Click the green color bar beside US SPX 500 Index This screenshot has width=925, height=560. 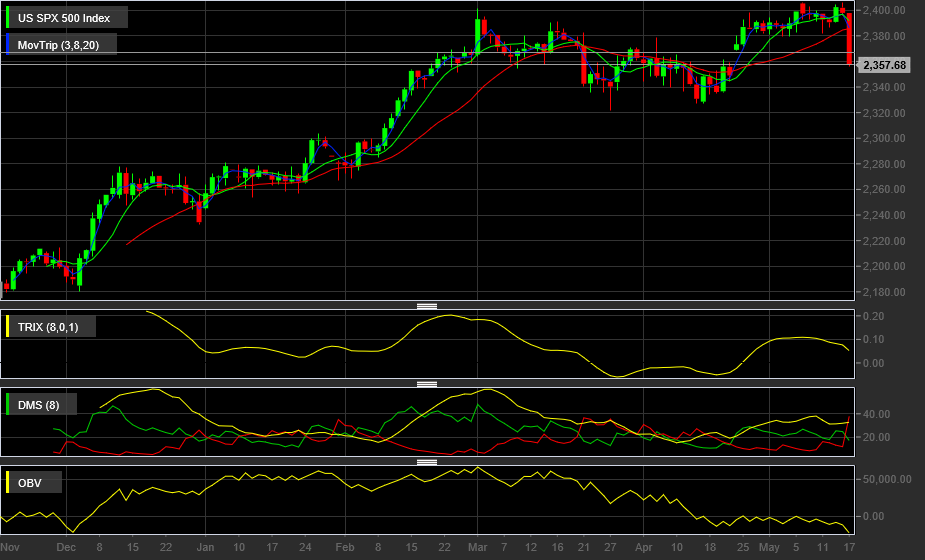7,18
